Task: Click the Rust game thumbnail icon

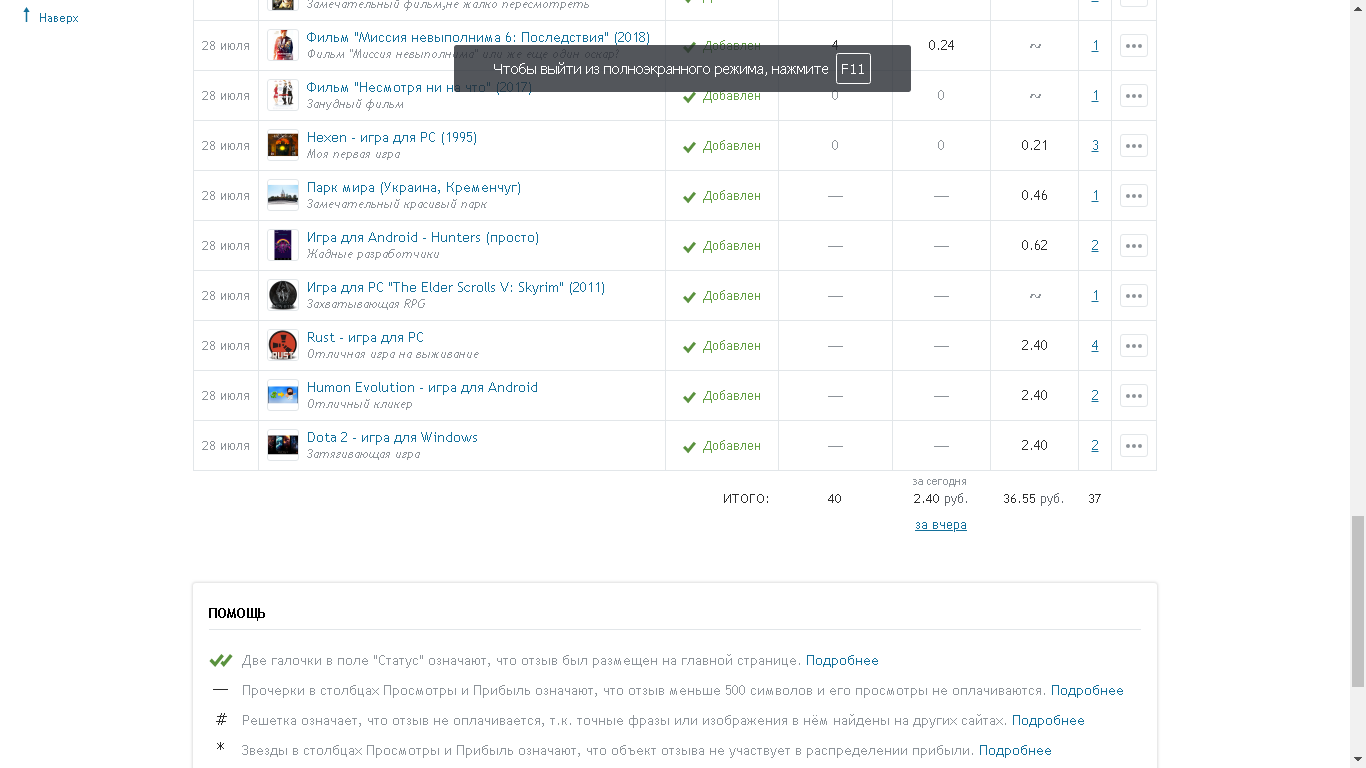Action: (x=283, y=346)
